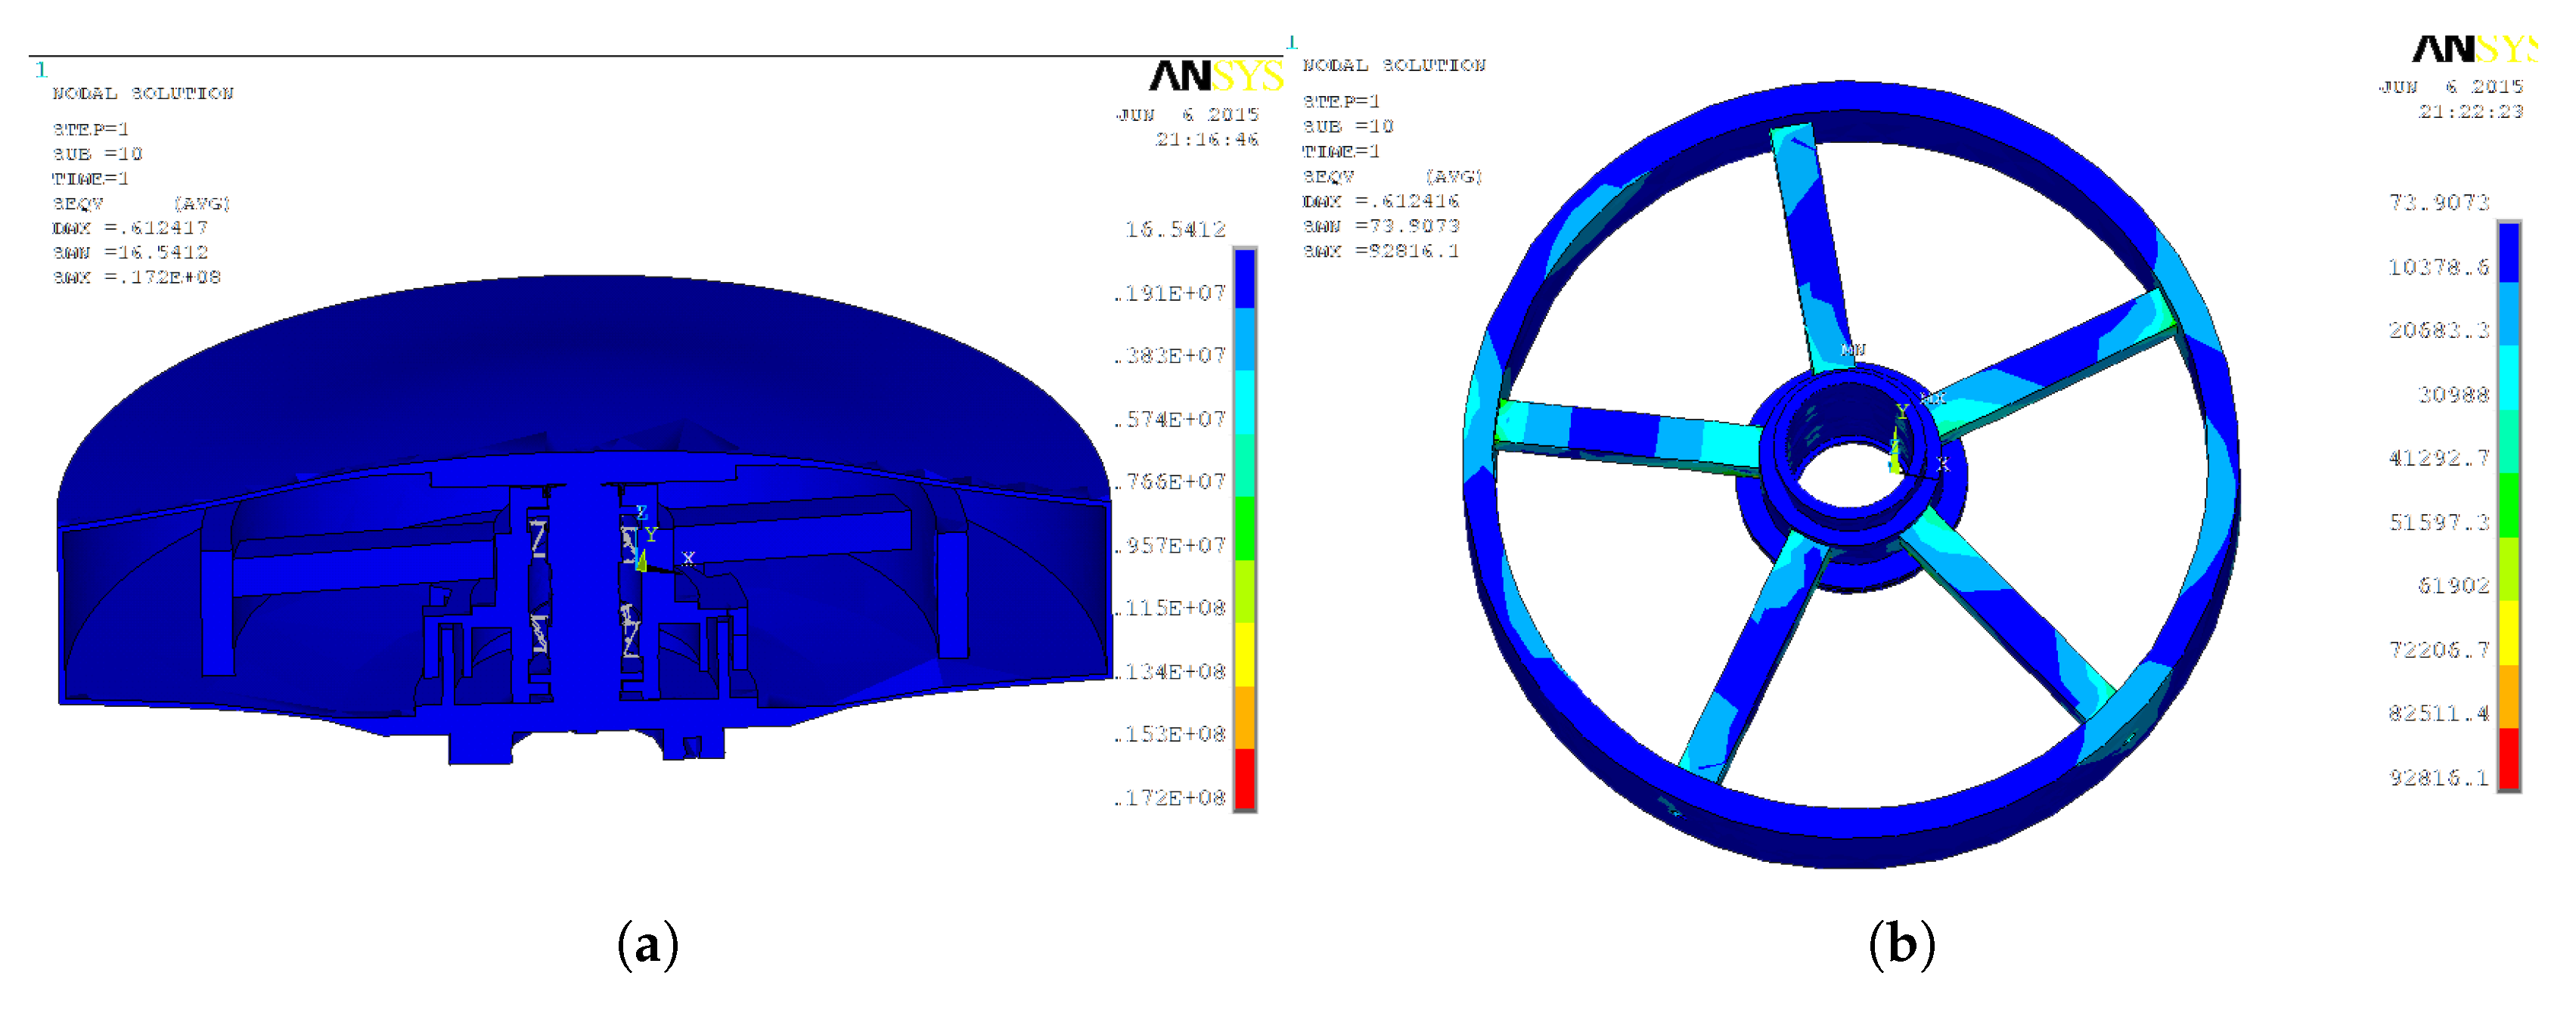Click the red segment of right legend

2509,758
